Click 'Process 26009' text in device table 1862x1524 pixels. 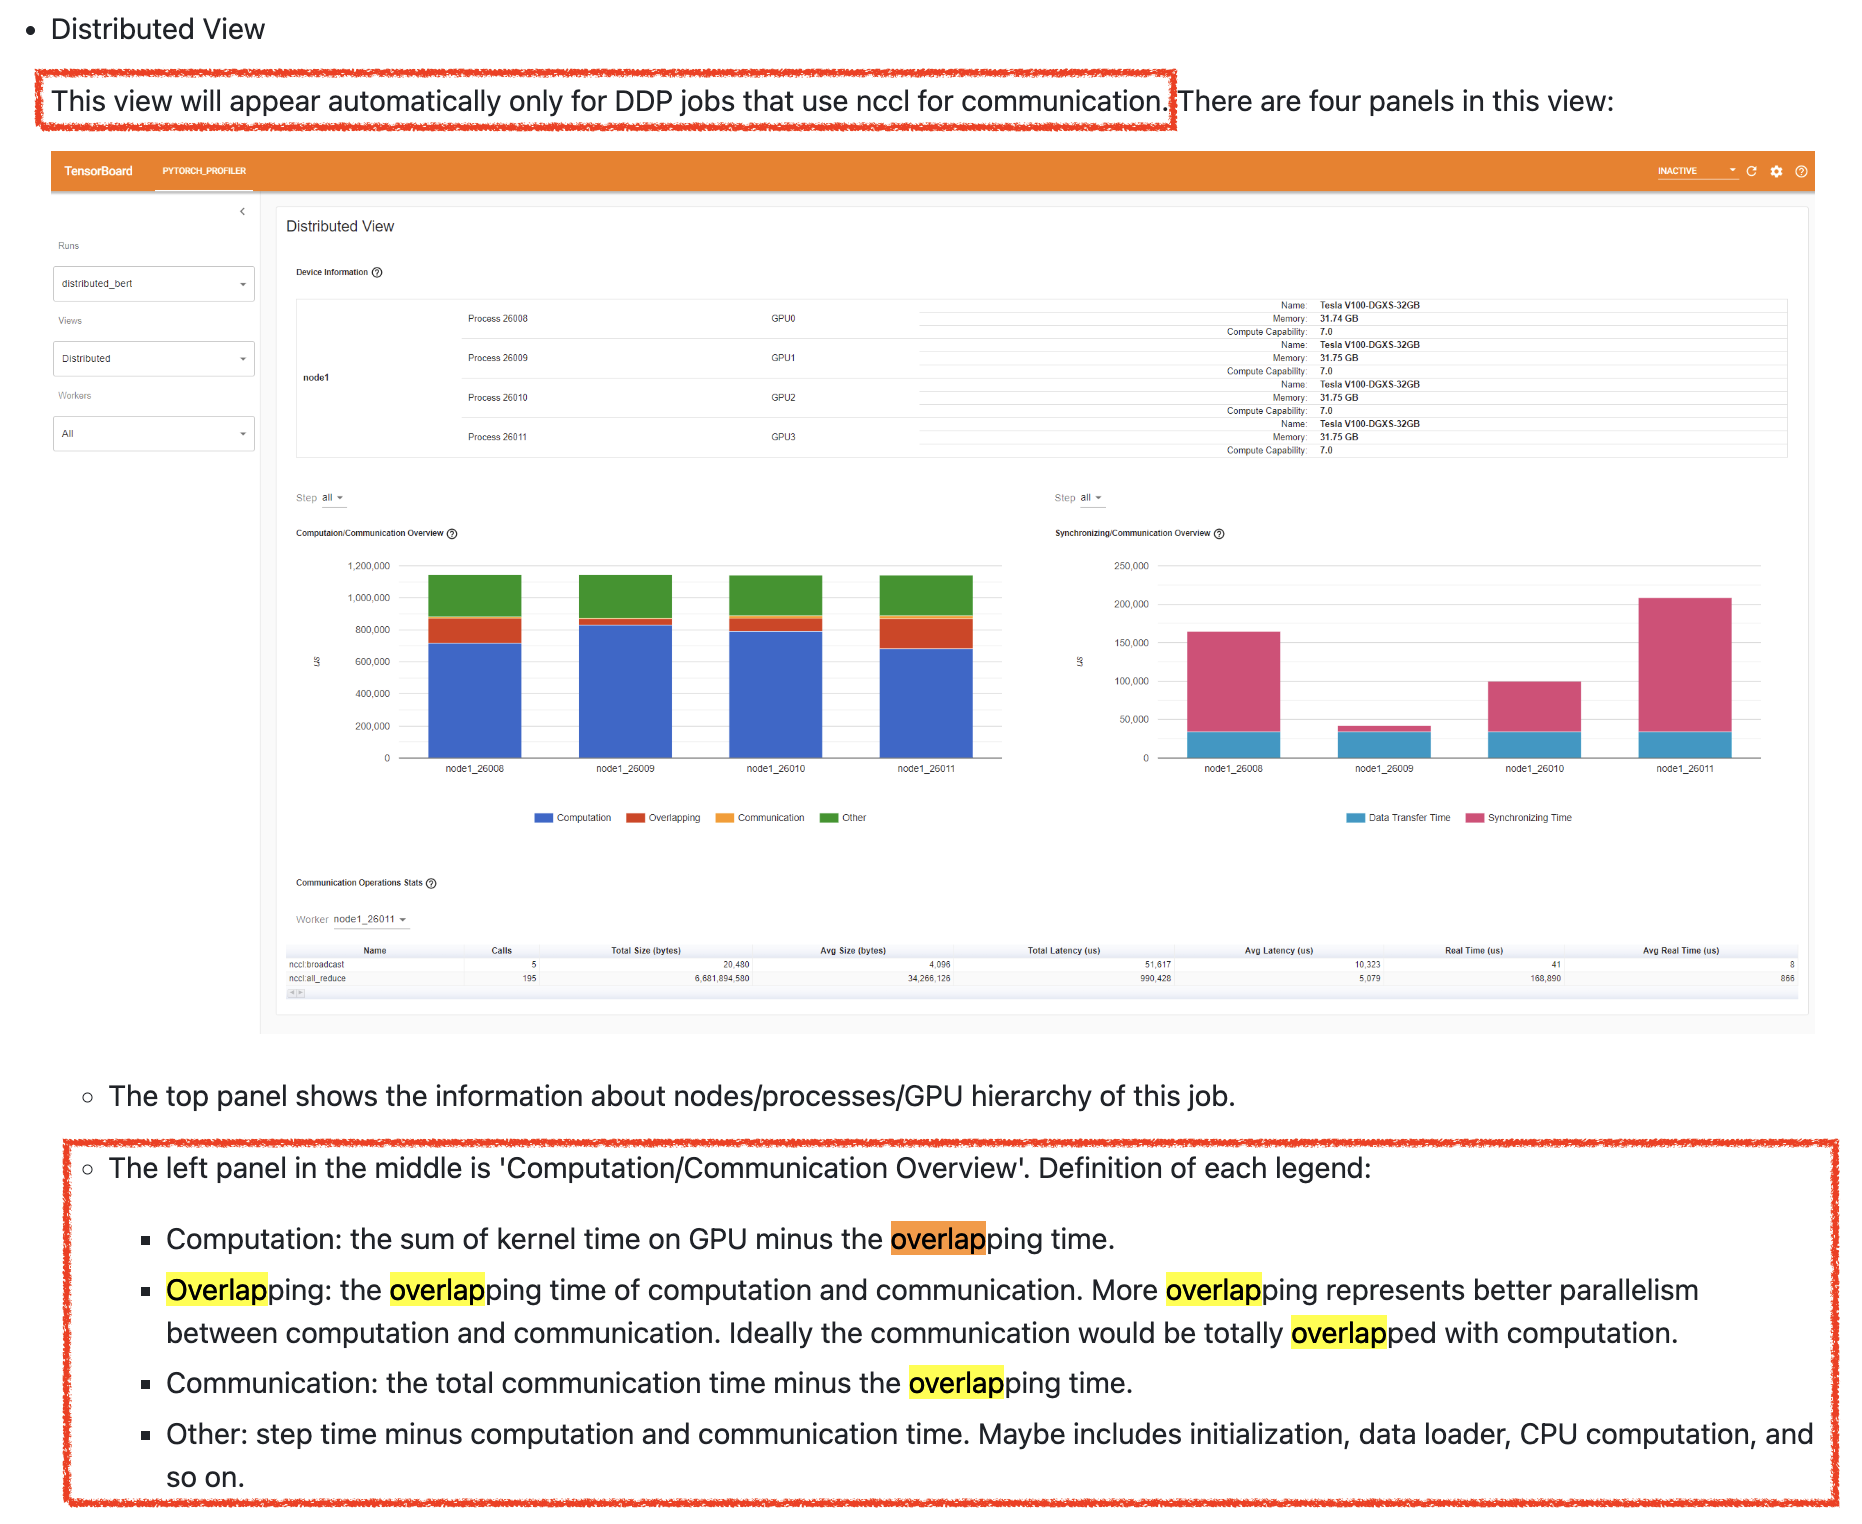(x=498, y=358)
